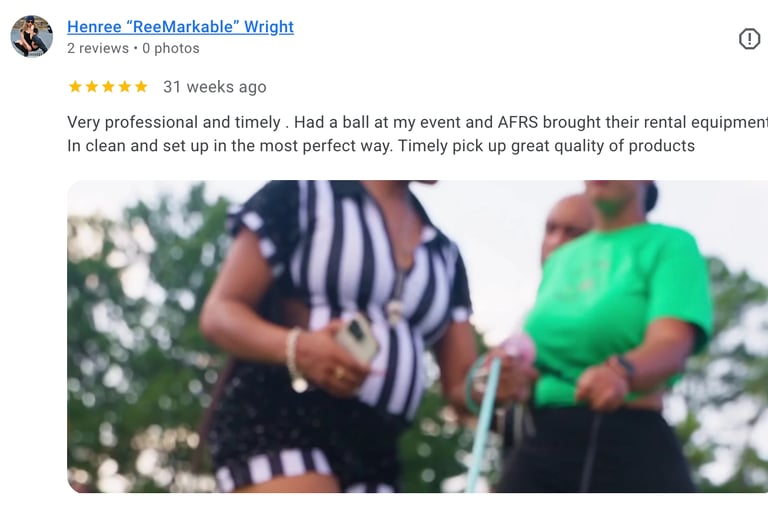Screen dimensions: 768x512
Task: Click the report review exclamation icon
Action: click(749, 39)
